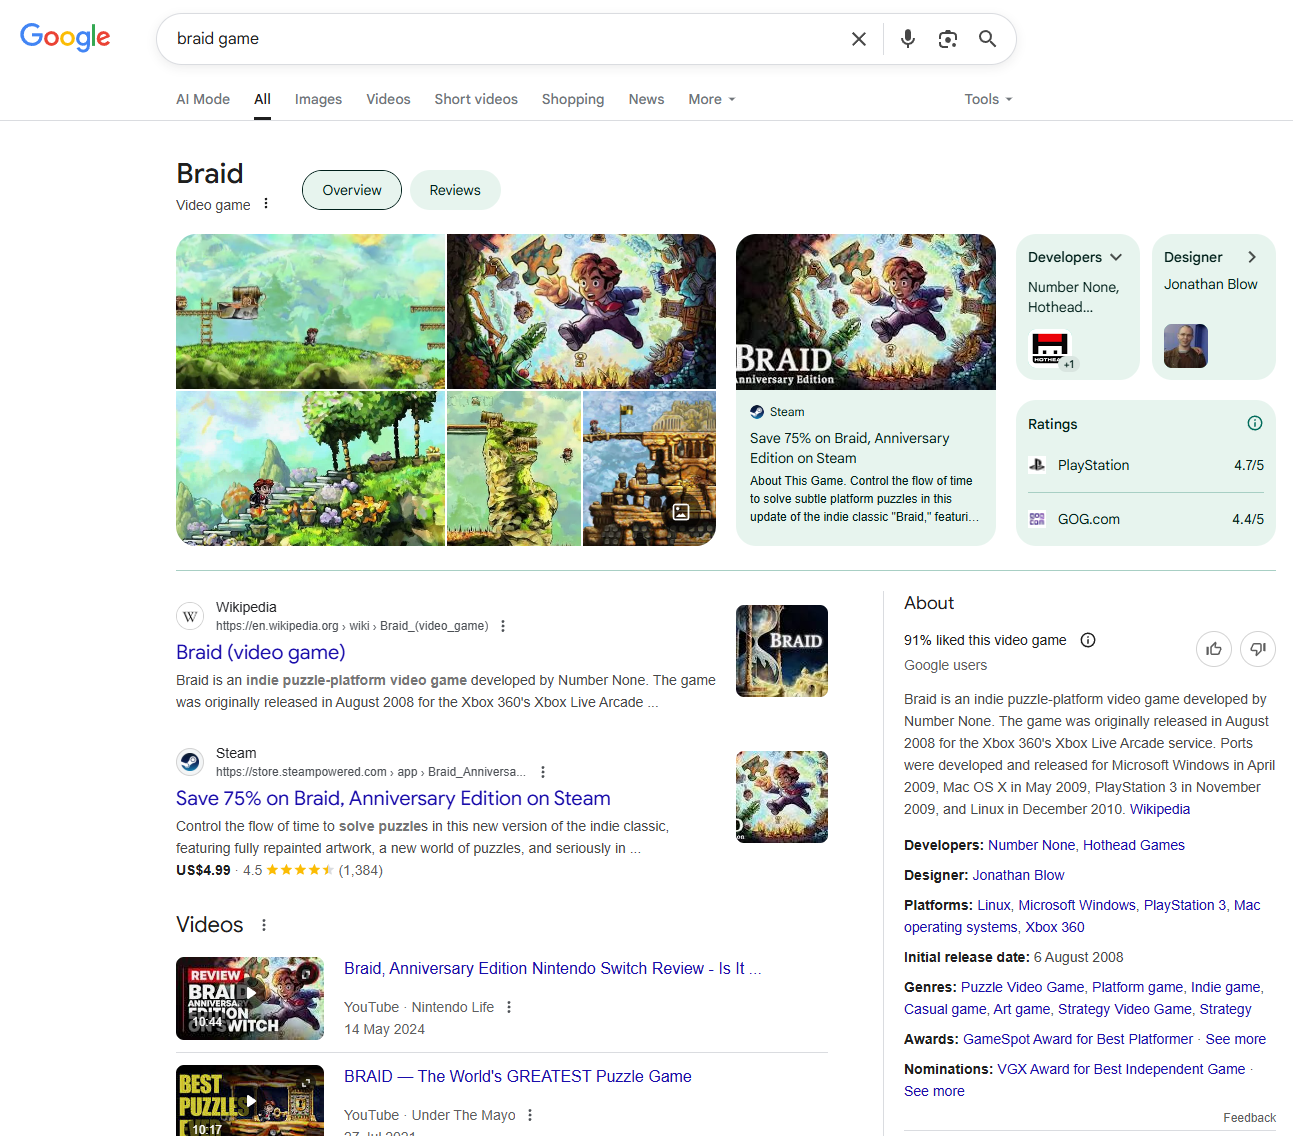Open the Indie game genre link

(x=1226, y=987)
